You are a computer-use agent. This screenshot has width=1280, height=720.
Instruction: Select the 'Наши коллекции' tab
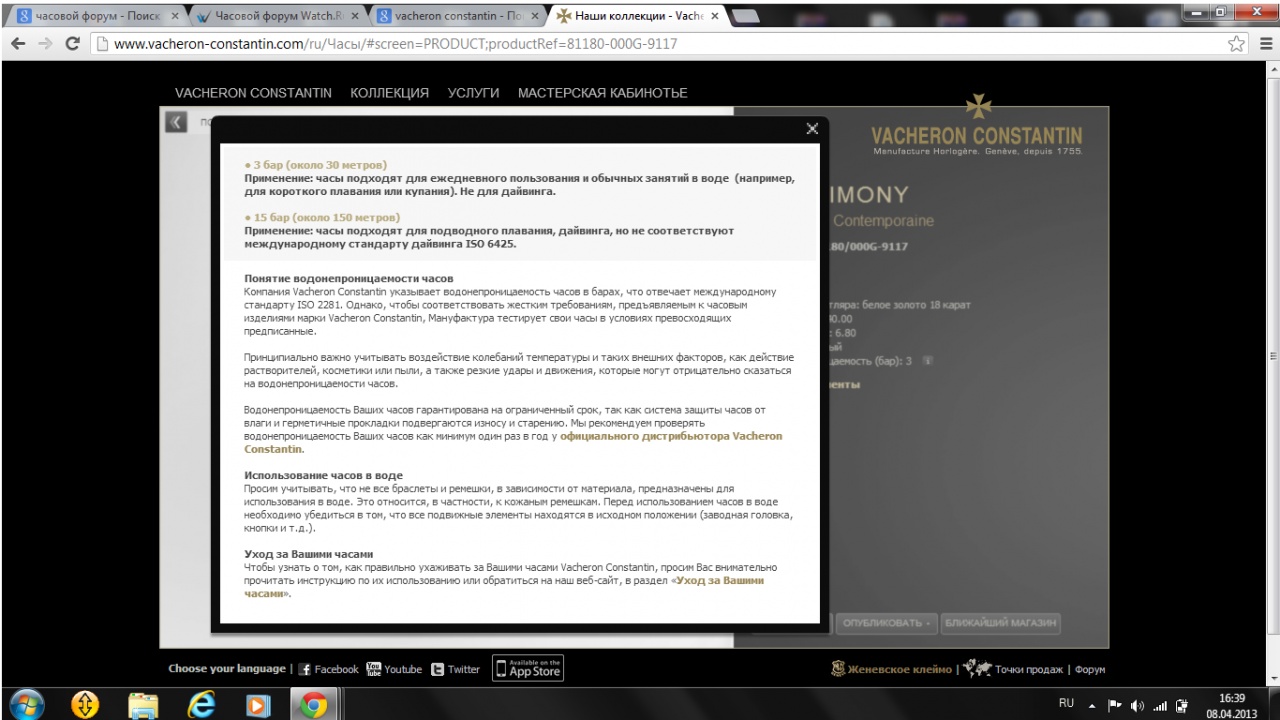pyautogui.click(x=635, y=15)
